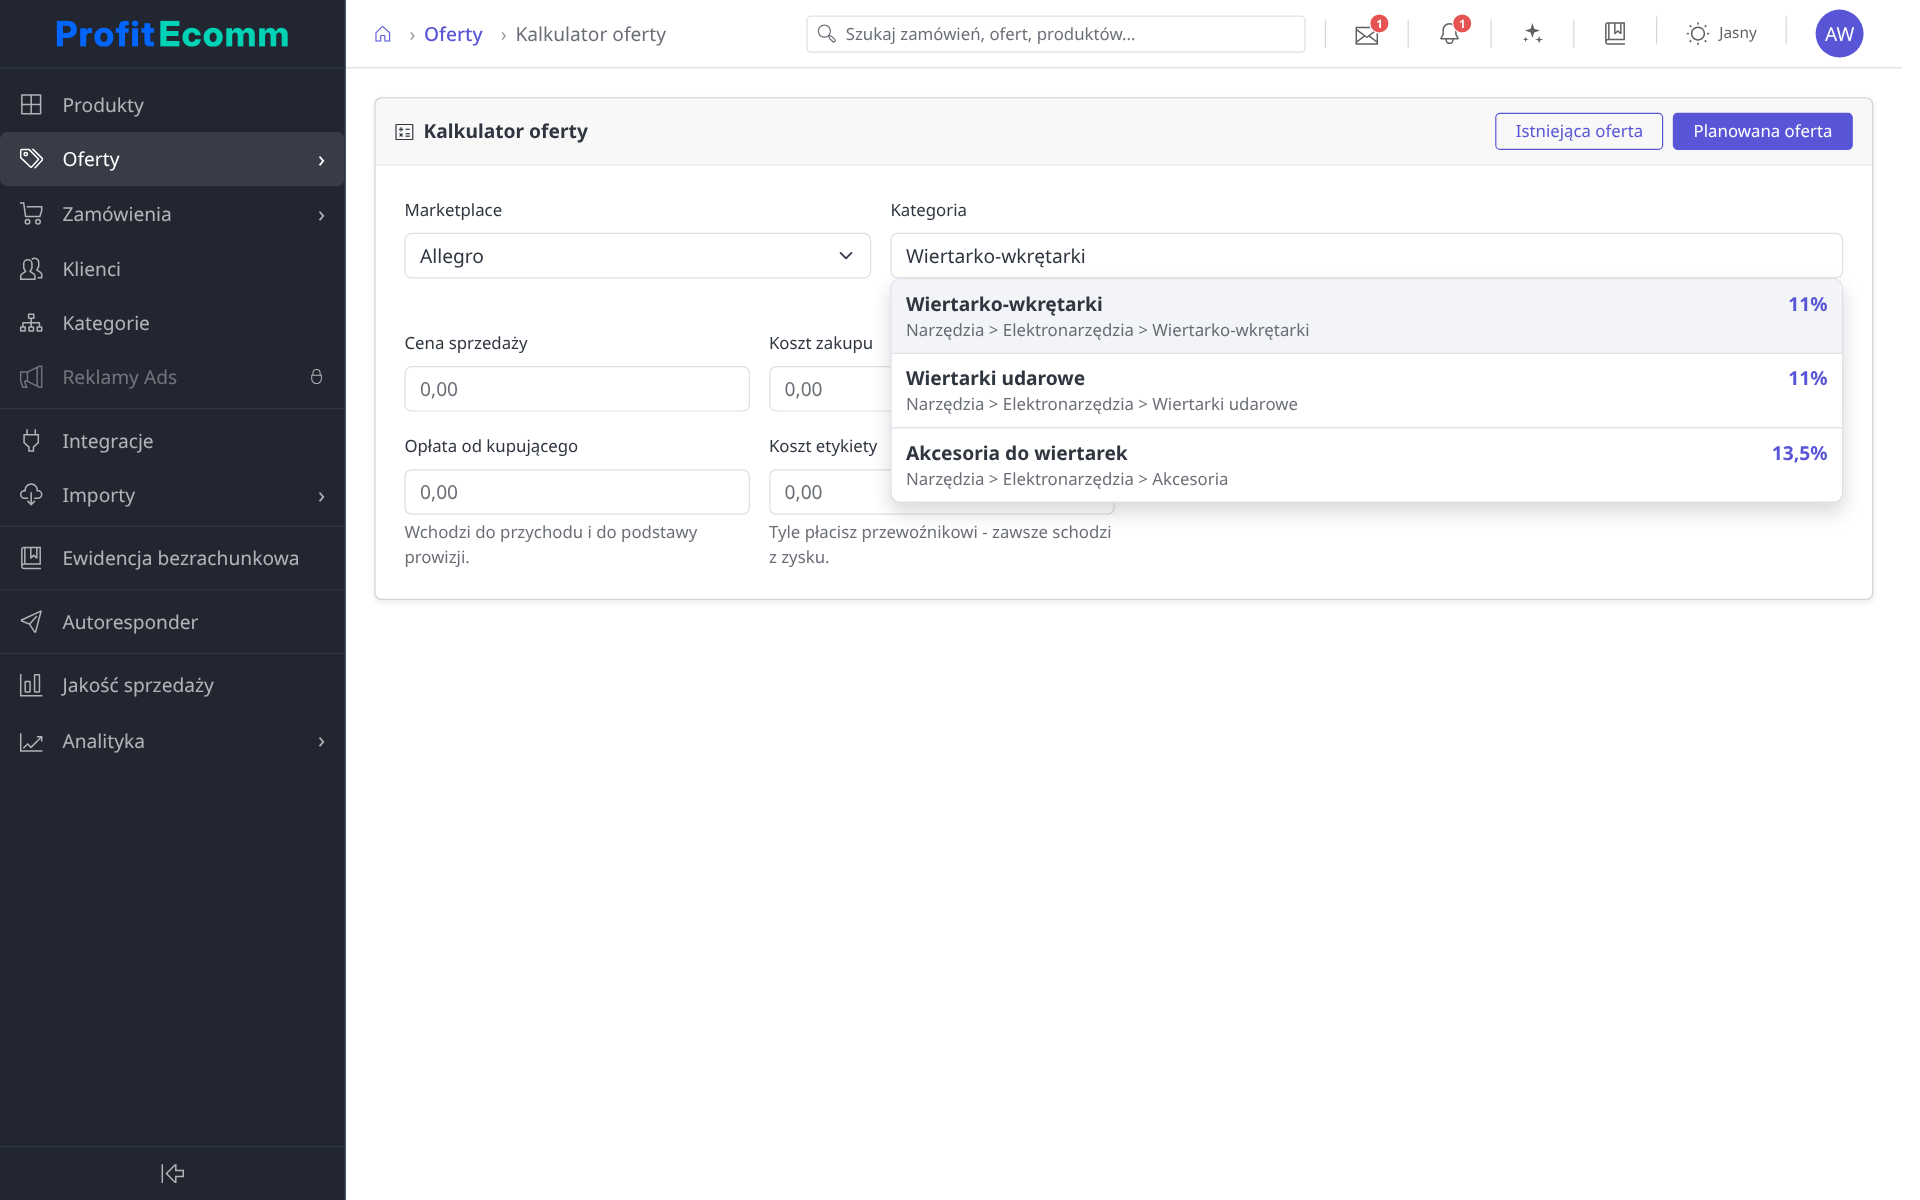Focus the Kategoria search field
This screenshot has height=1200, width=1920.
[x=1366, y=256]
